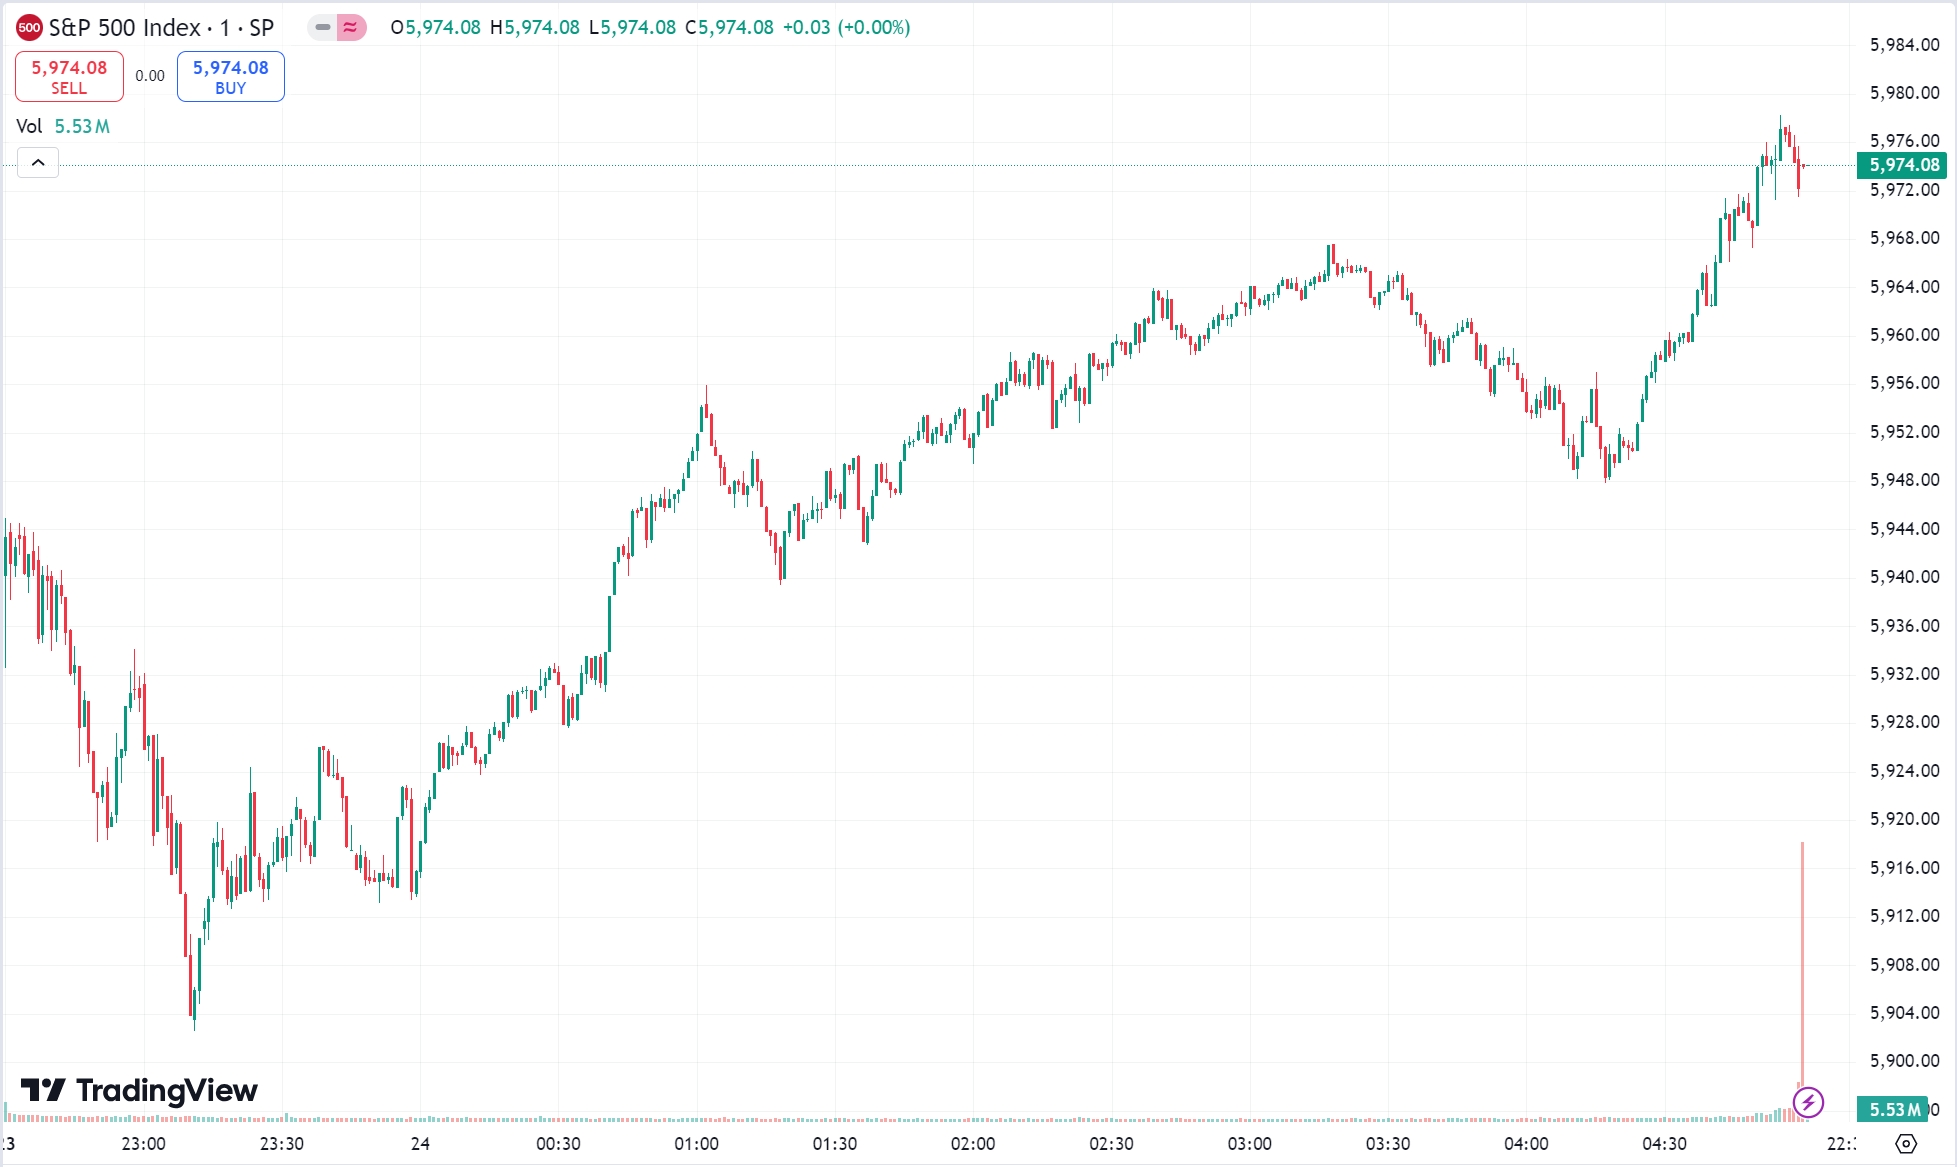This screenshot has width=1957, height=1167.
Task: Click the 01:00 label on the time axis
Action: coord(696,1143)
